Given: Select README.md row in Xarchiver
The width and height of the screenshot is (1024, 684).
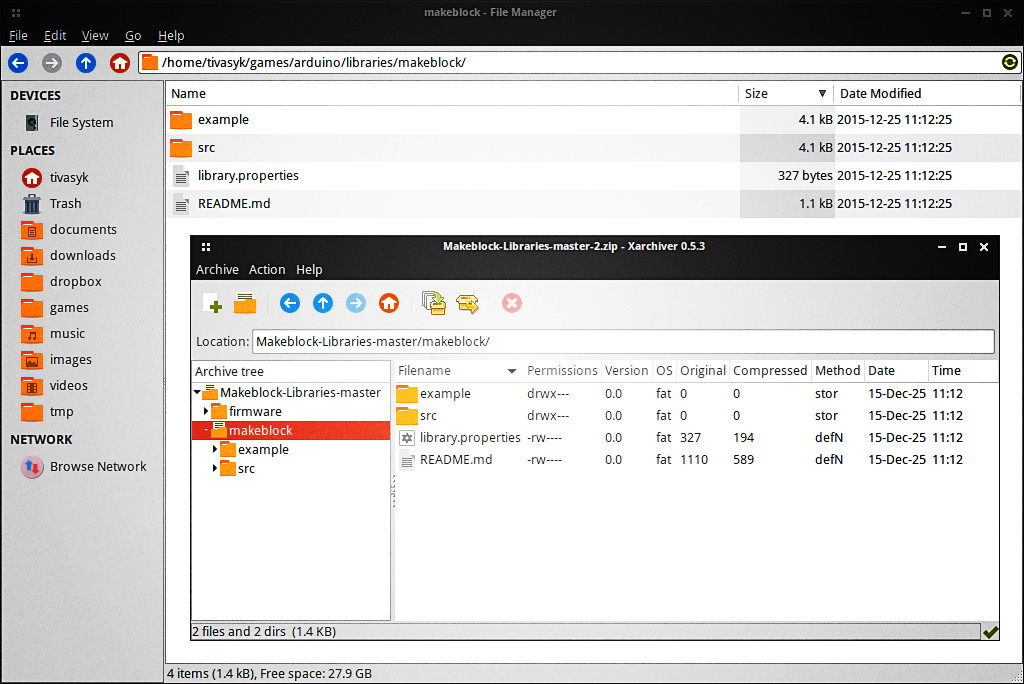Looking at the screenshot, I should pos(696,460).
